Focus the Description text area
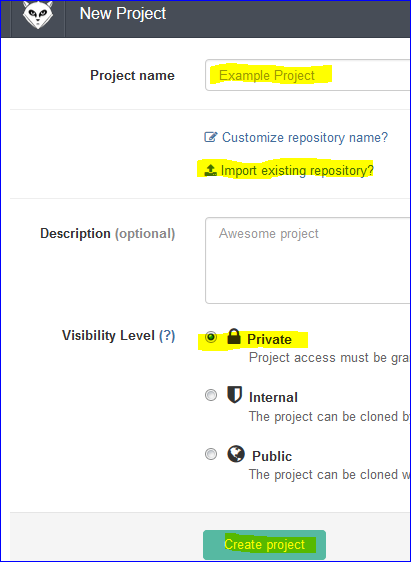This screenshot has height=562, width=411. click(308, 260)
